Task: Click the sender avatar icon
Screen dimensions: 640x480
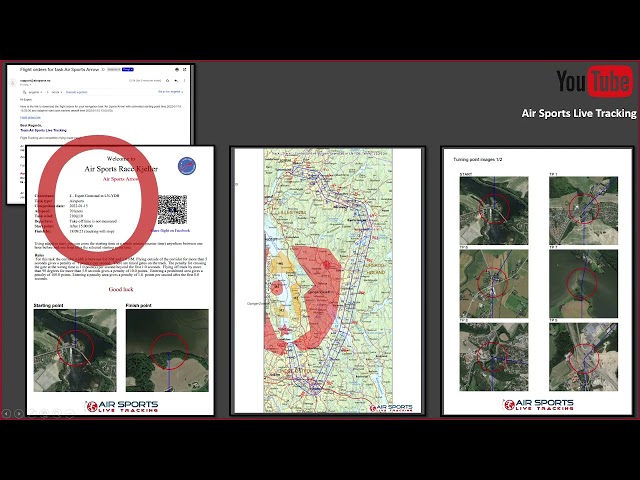Action: click(x=13, y=83)
